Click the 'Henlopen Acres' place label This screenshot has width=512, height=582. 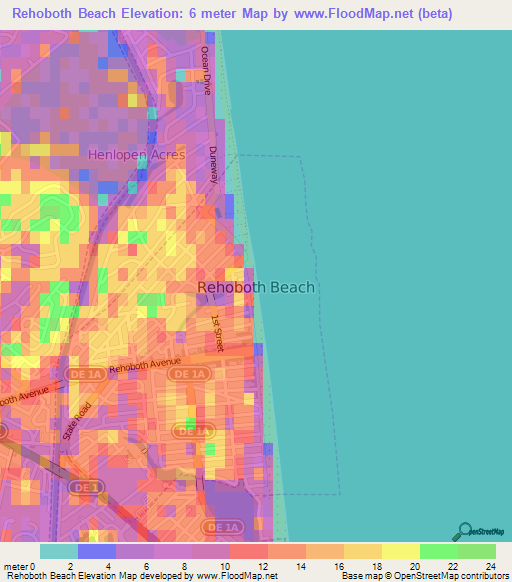(136, 154)
